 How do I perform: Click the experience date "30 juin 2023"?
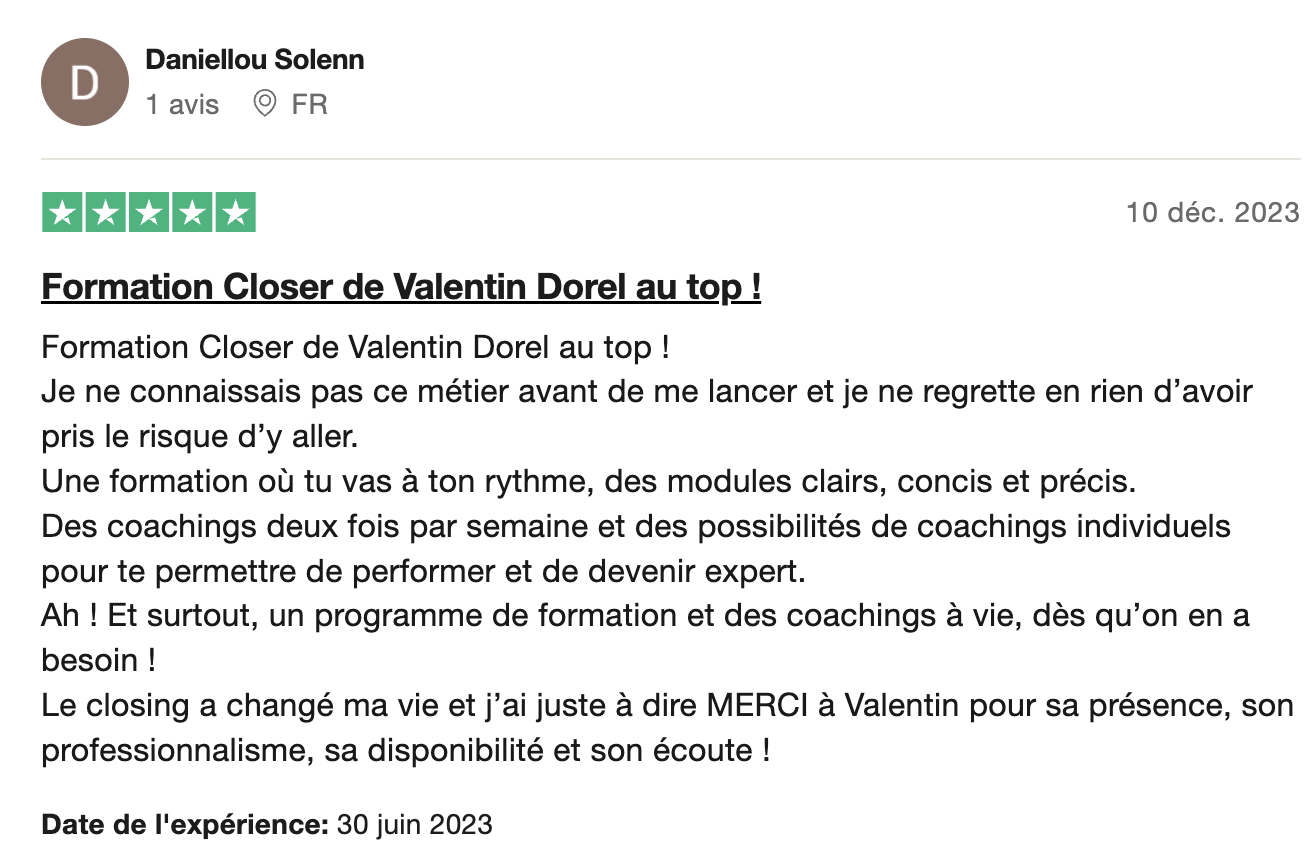pos(415,825)
